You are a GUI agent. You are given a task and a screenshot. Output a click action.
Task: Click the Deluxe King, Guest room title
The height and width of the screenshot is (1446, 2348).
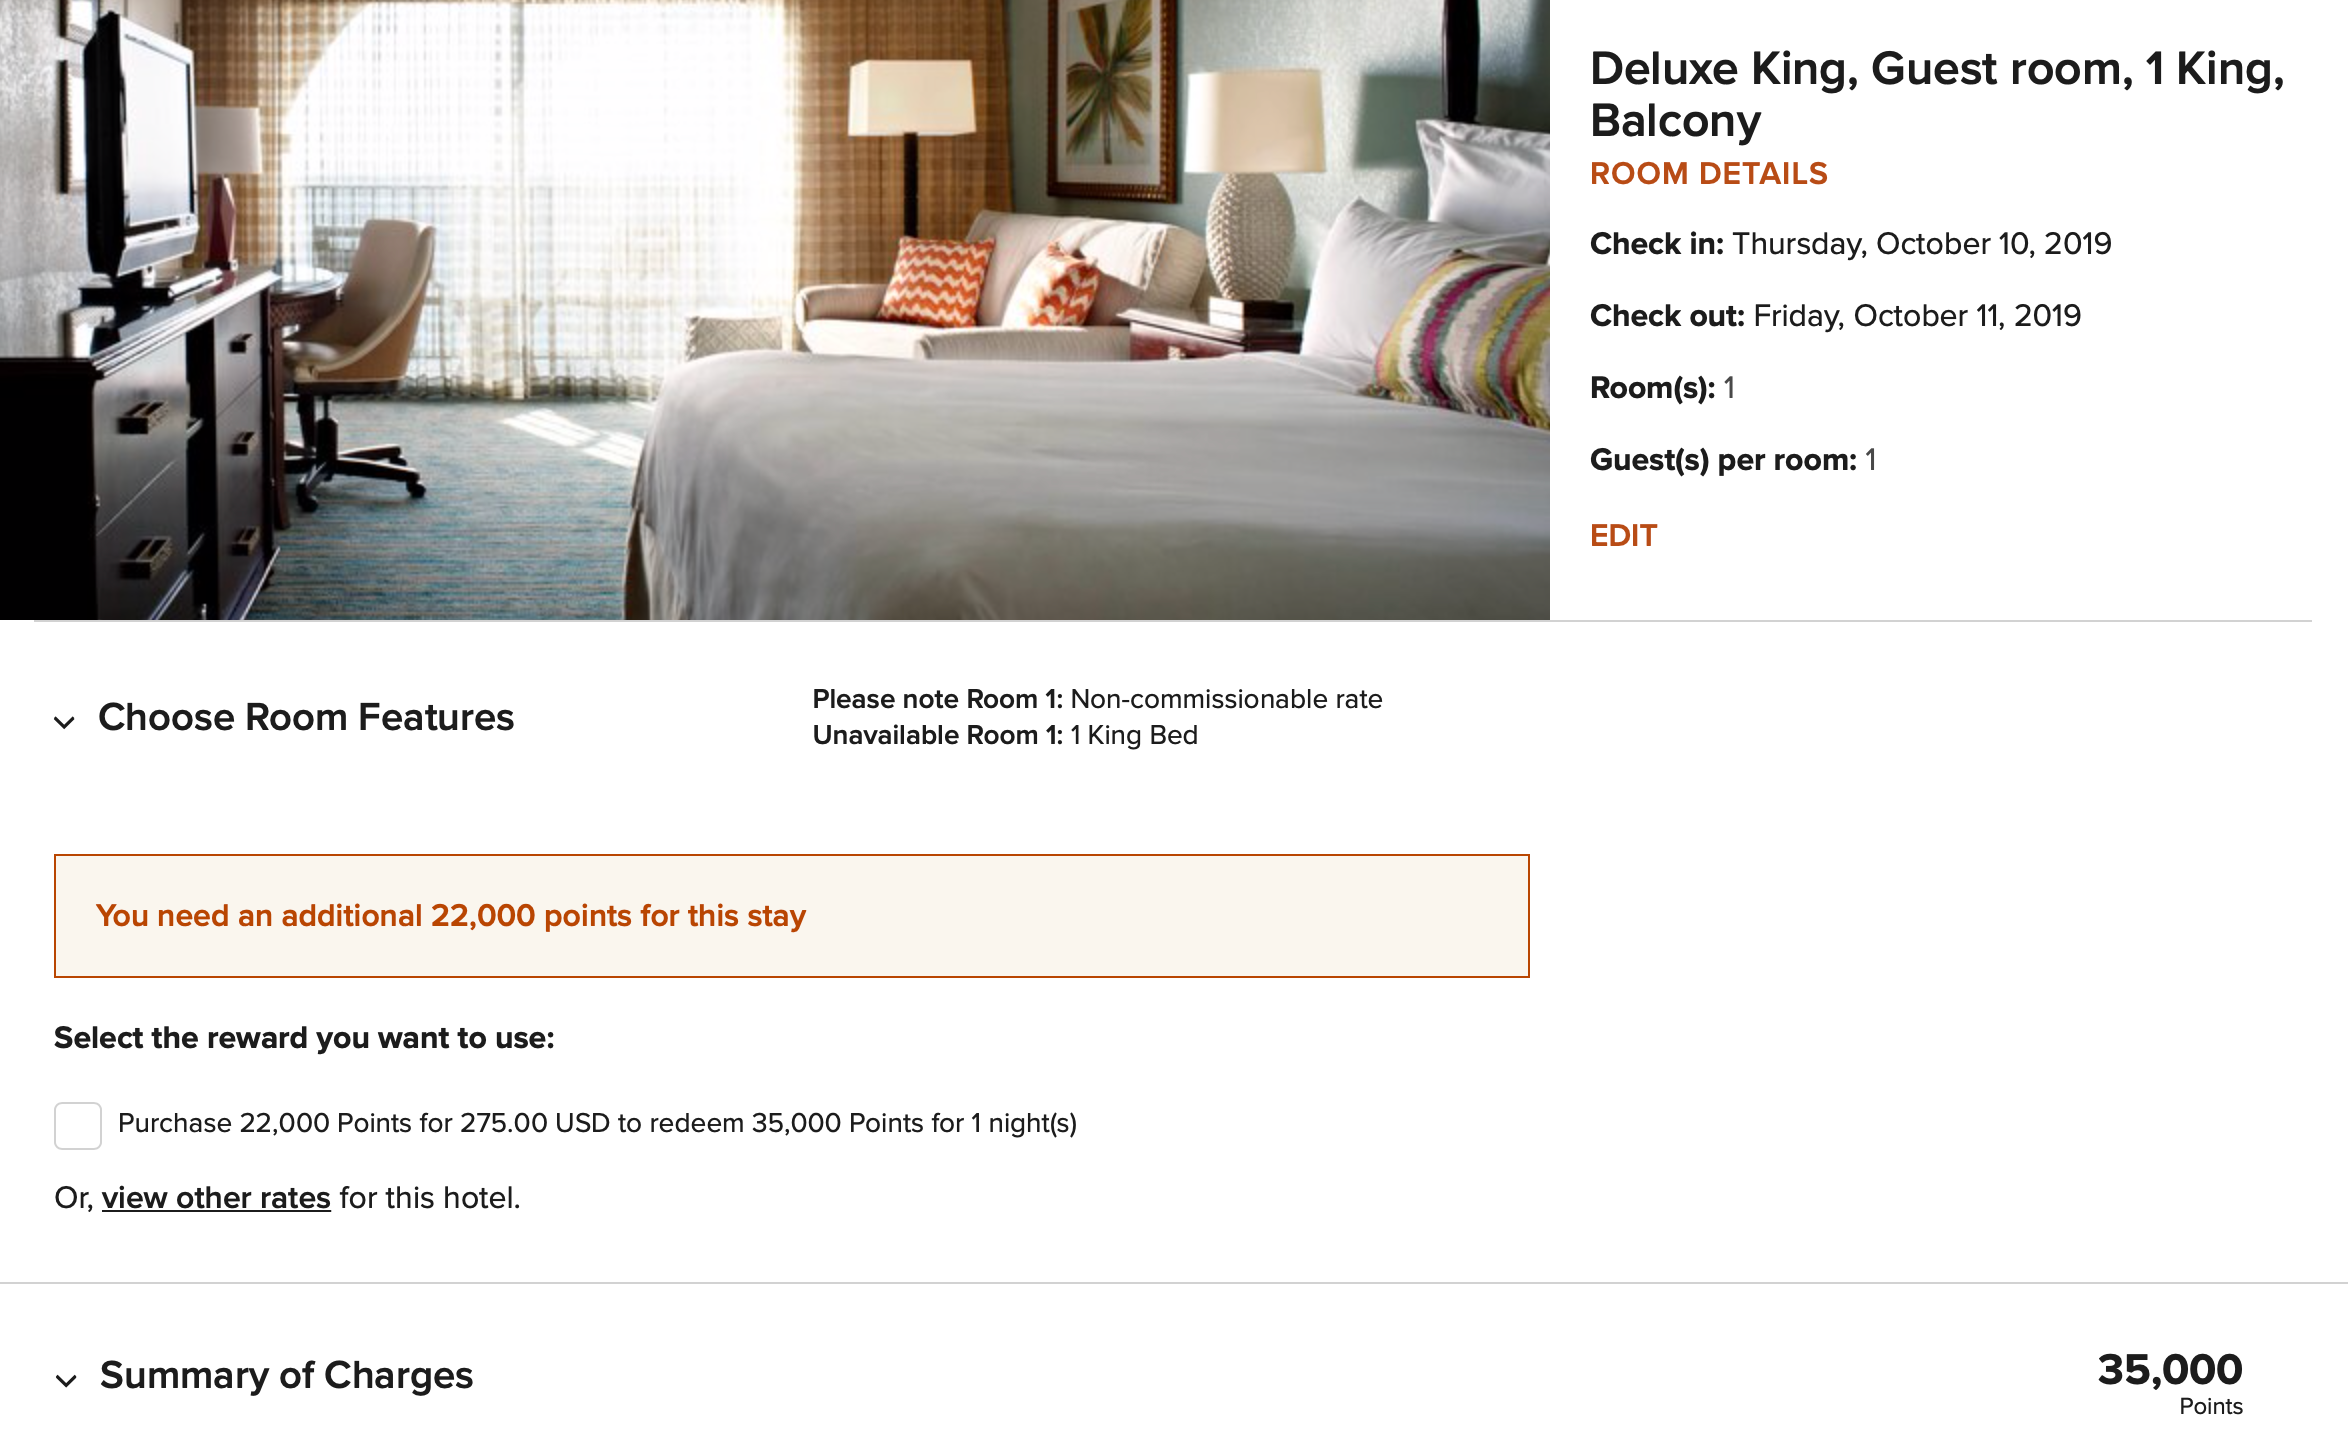pos(1936,95)
